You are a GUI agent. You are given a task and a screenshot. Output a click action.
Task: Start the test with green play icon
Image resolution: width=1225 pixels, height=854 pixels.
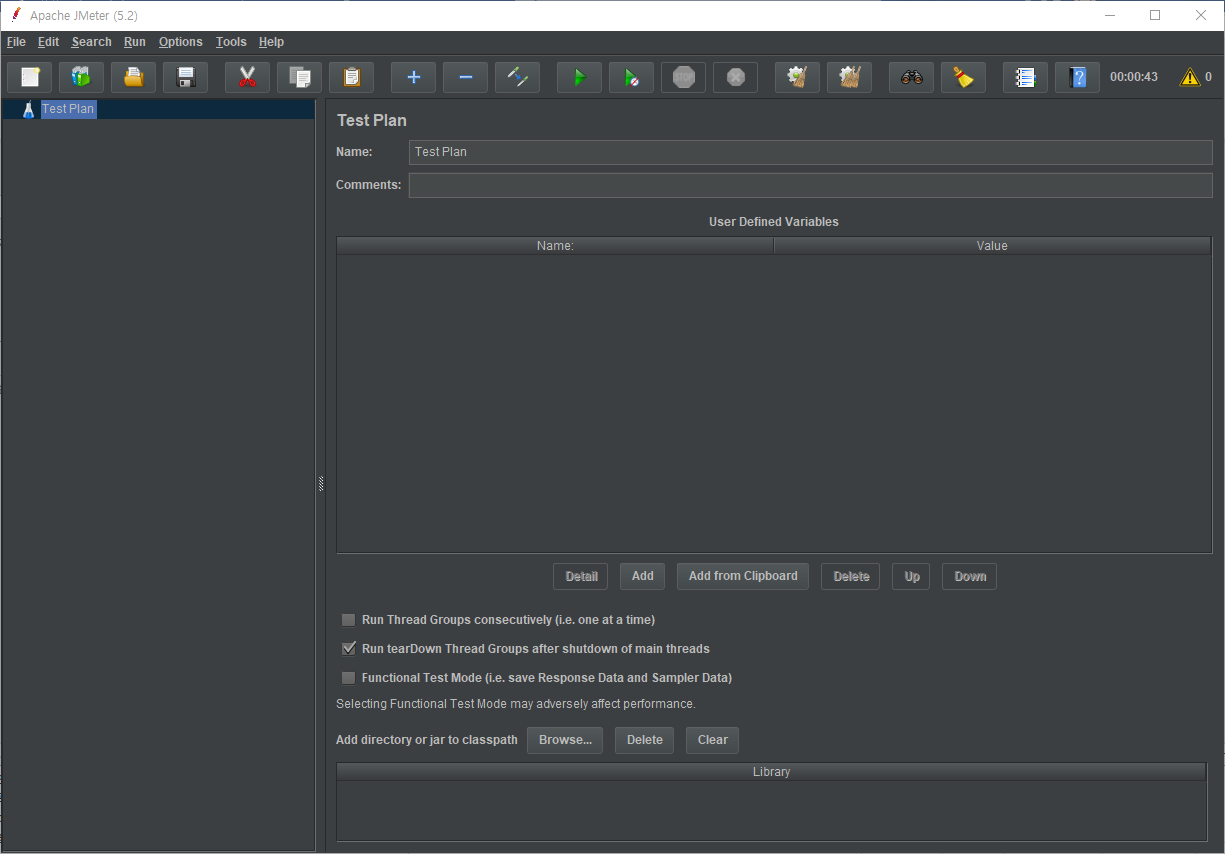580,77
